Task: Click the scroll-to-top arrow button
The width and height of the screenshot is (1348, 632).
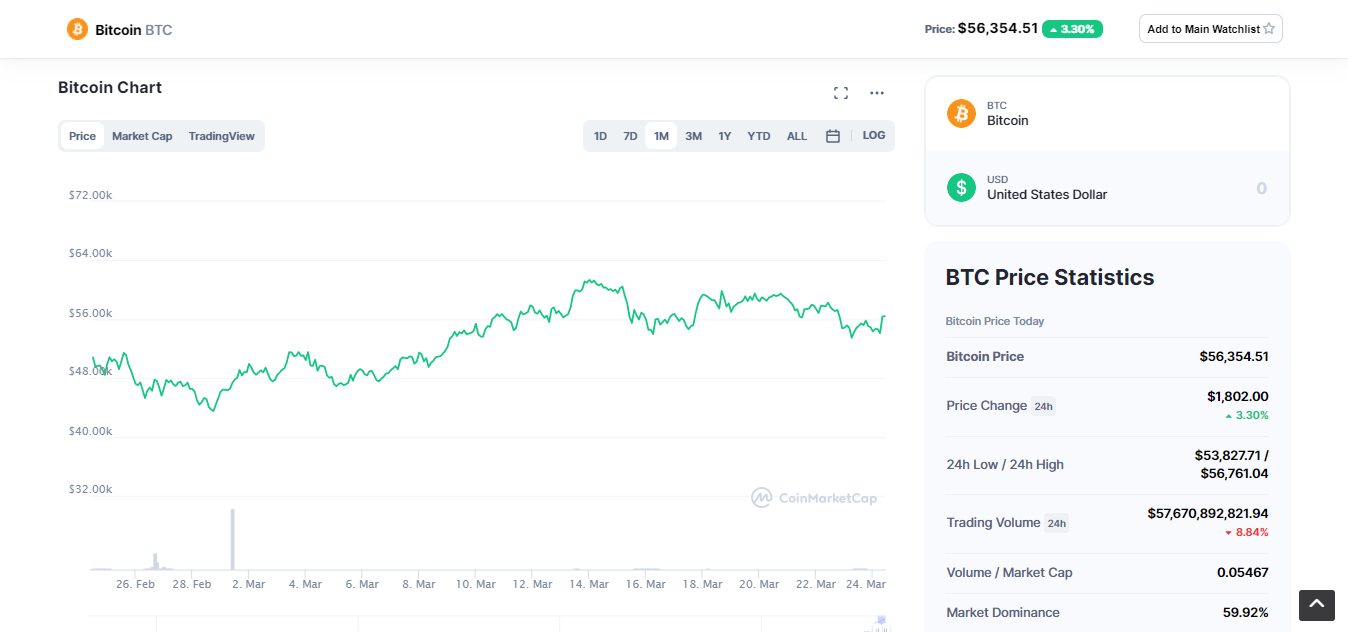Action: pos(1316,605)
